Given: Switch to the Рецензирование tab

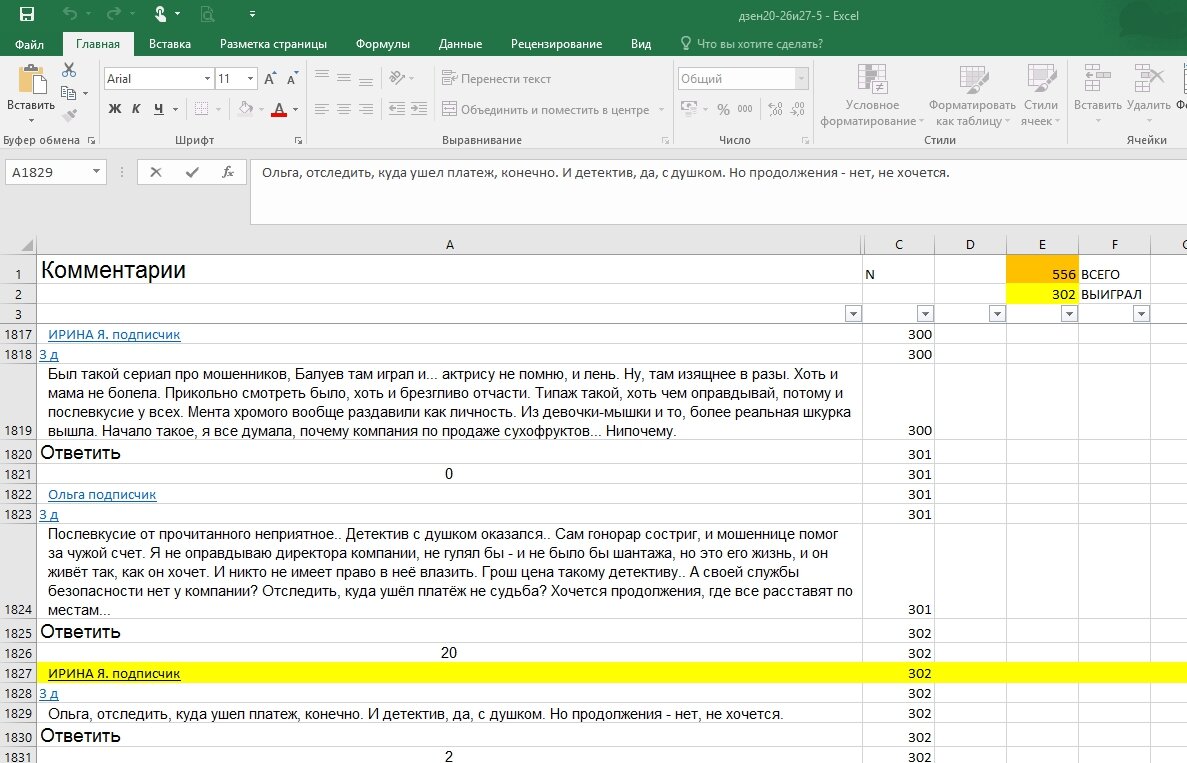Looking at the screenshot, I should 556,44.
